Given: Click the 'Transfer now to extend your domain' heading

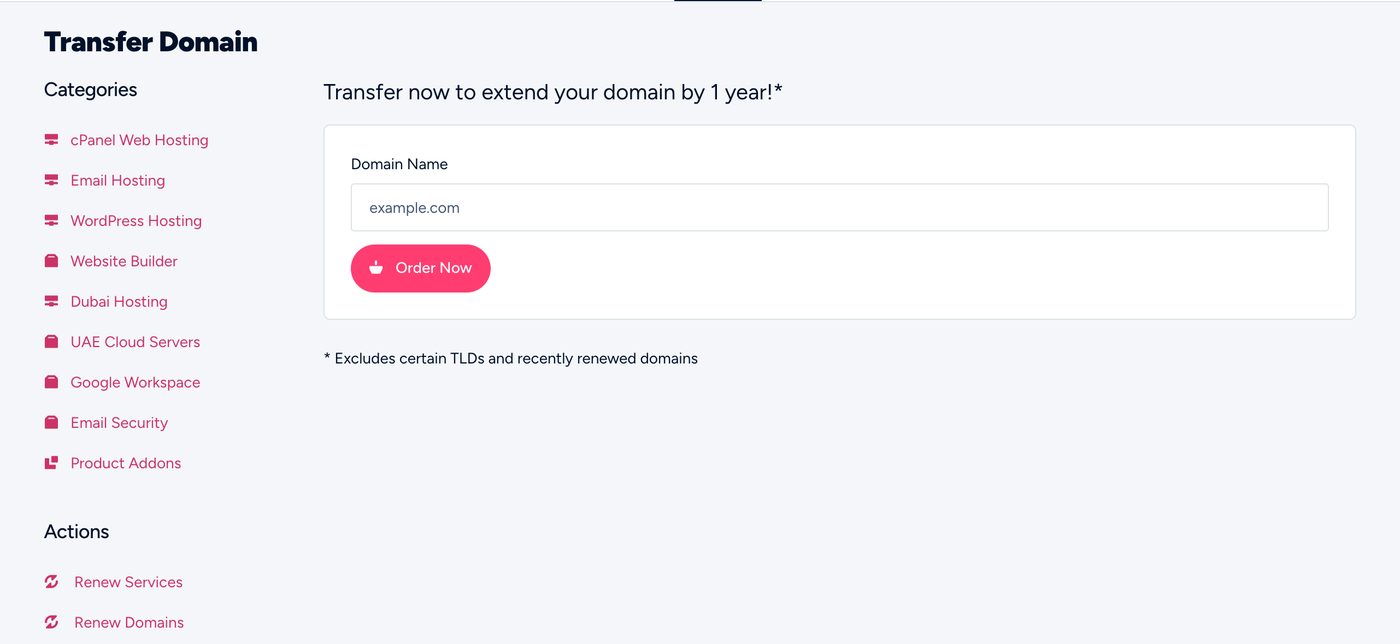Looking at the screenshot, I should point(553,93).
